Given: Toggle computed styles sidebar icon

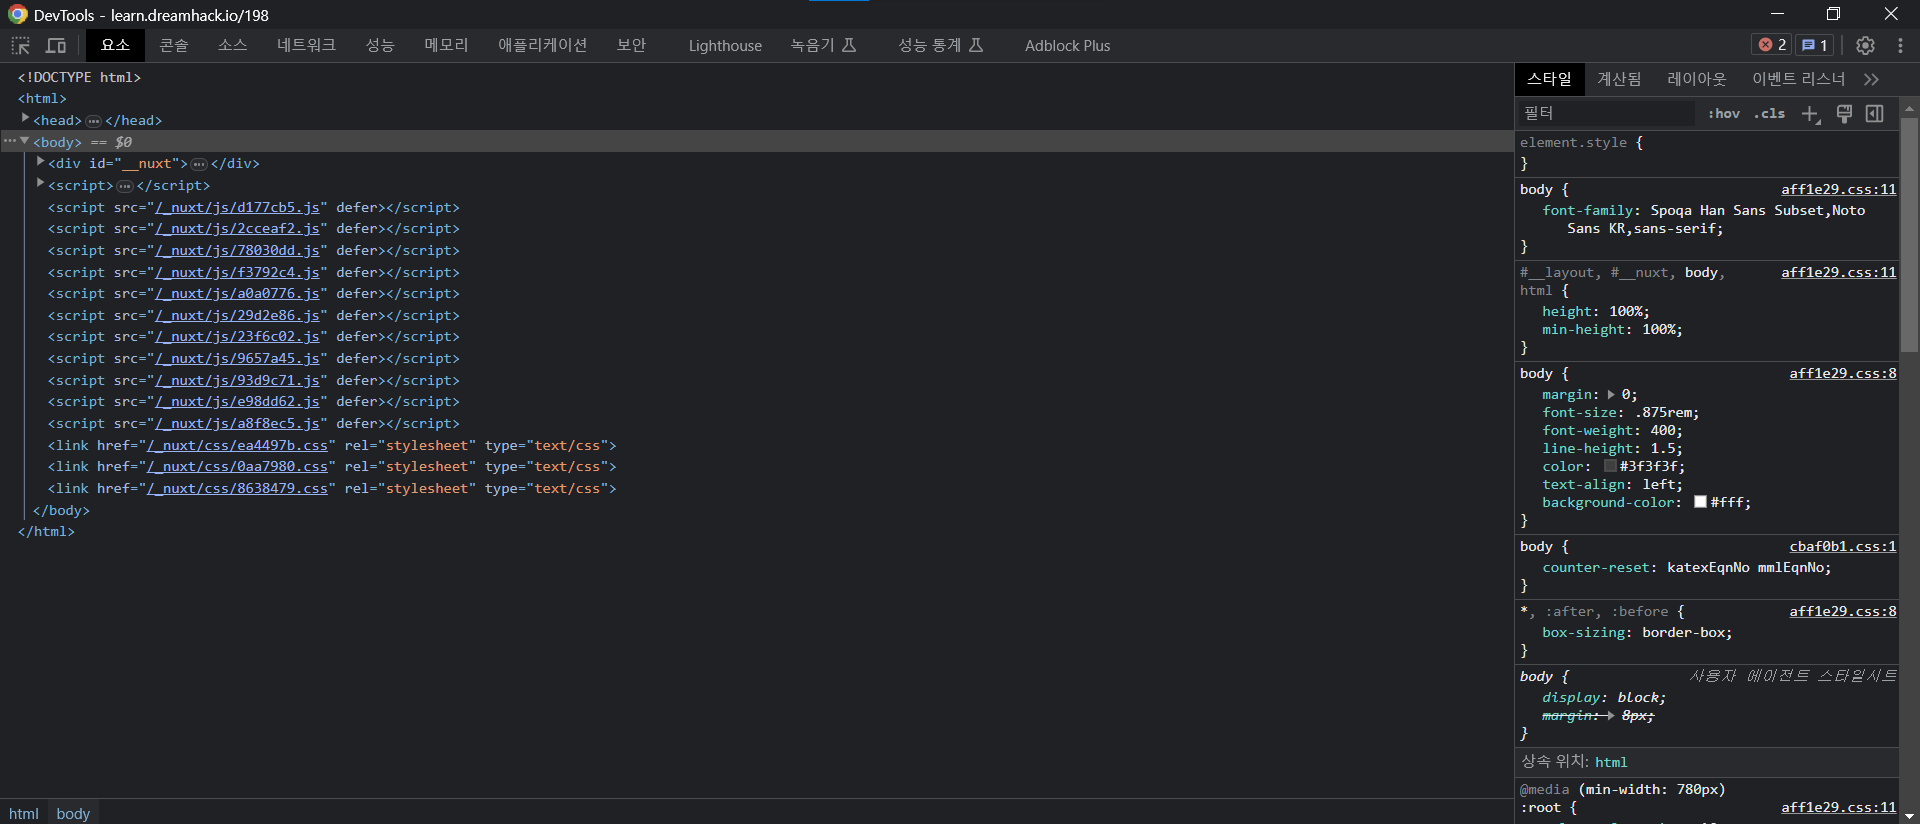Looking at the screenshot, I should 1875,114.
